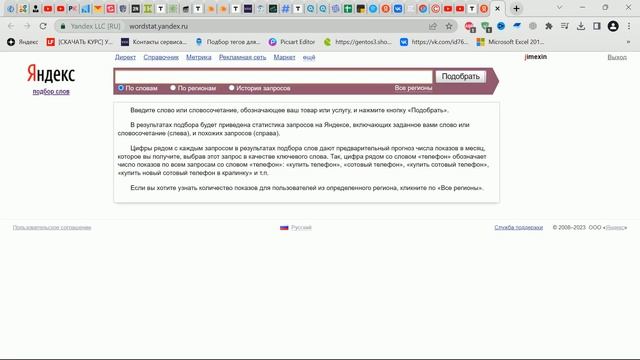
Task: Switch to the green cross spreadsheet tab
Action: 348,9
